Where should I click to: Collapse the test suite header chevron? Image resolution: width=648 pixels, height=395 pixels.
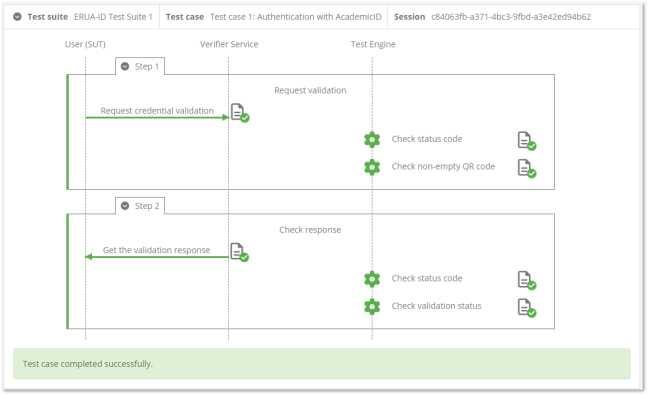(x=17, y=17)
